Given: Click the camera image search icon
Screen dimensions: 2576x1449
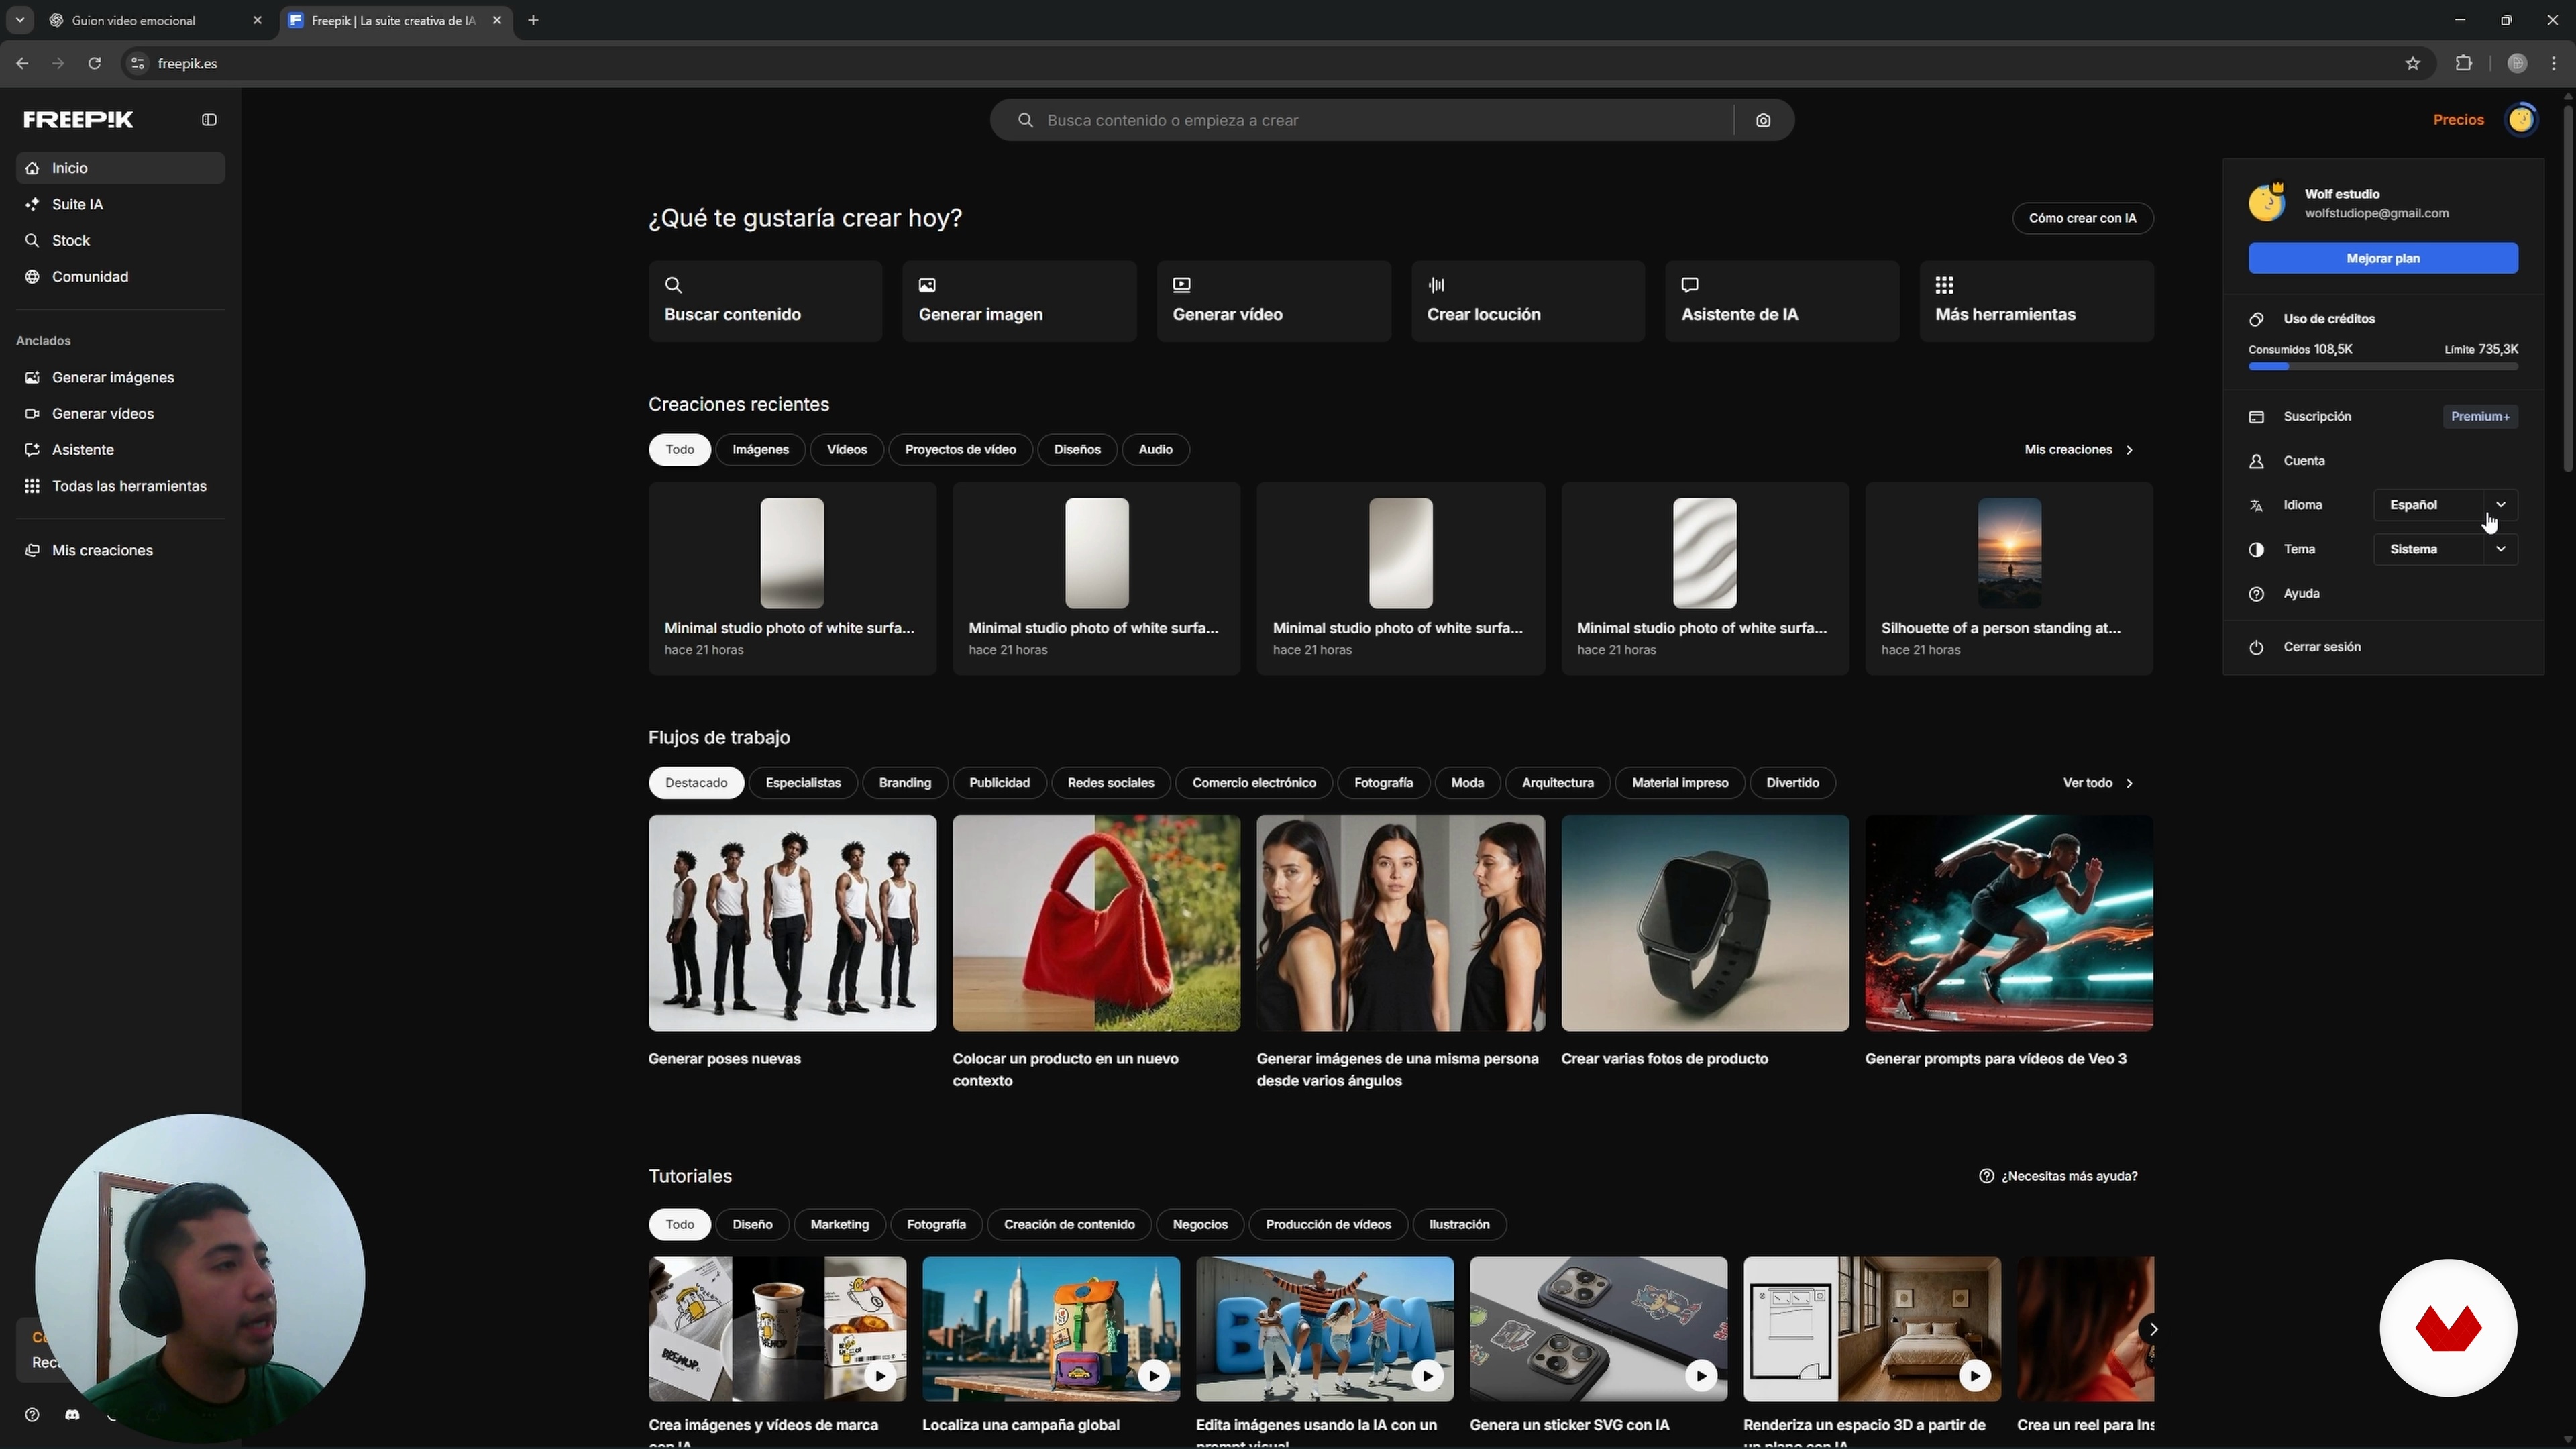Looking at the screenshot, I should 1763,120.
